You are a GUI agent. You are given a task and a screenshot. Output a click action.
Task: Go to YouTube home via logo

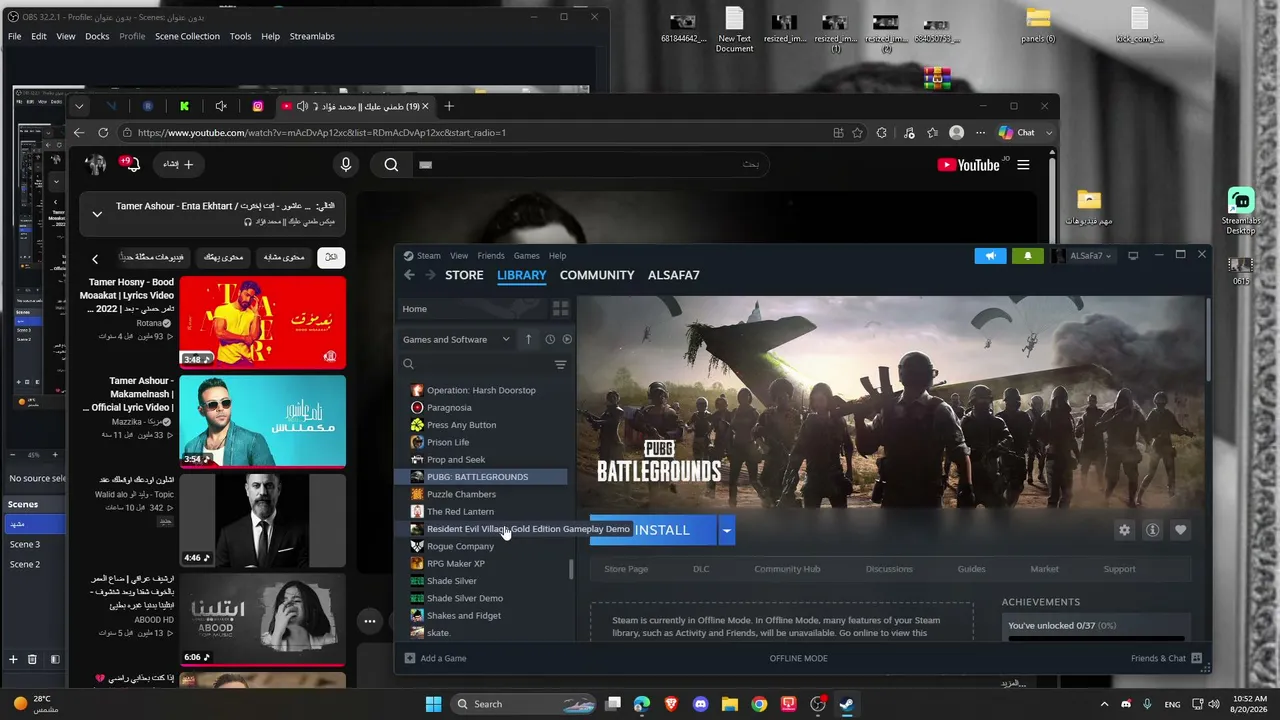[x=968, y=165]
